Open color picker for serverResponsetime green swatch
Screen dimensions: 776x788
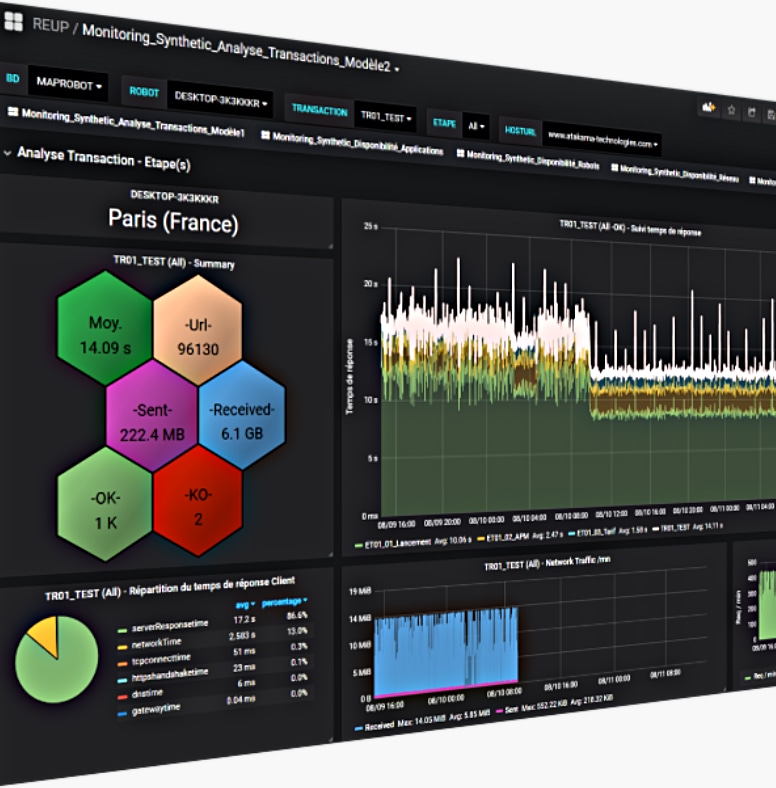[122, 631]
